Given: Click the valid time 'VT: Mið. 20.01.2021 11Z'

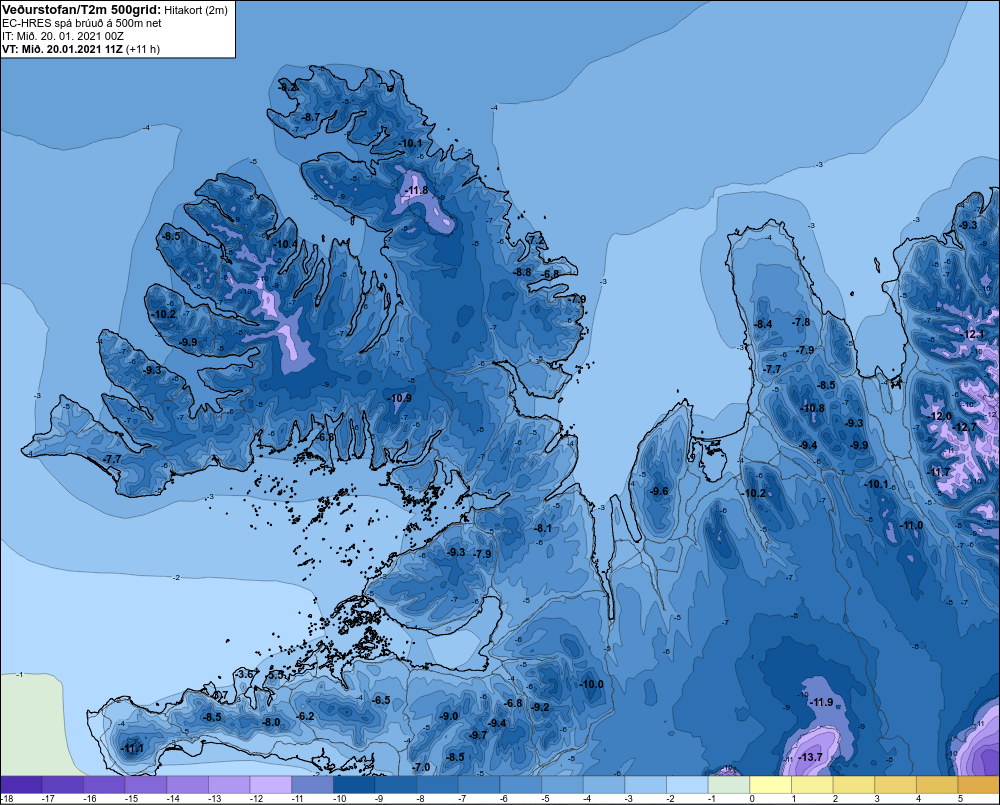Looking at the screenshot, I should 62,49.
